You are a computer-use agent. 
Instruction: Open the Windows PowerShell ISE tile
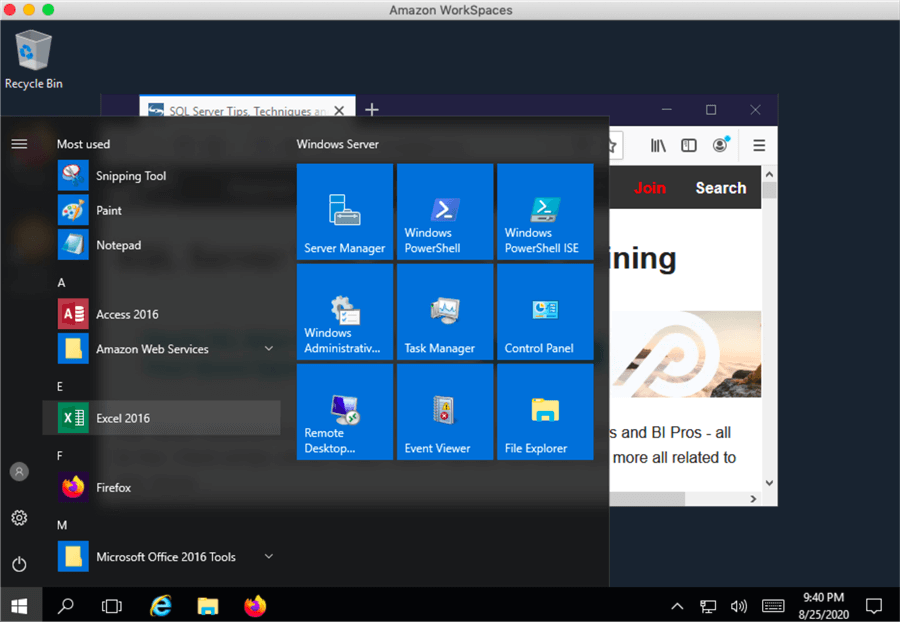(545, 211)
